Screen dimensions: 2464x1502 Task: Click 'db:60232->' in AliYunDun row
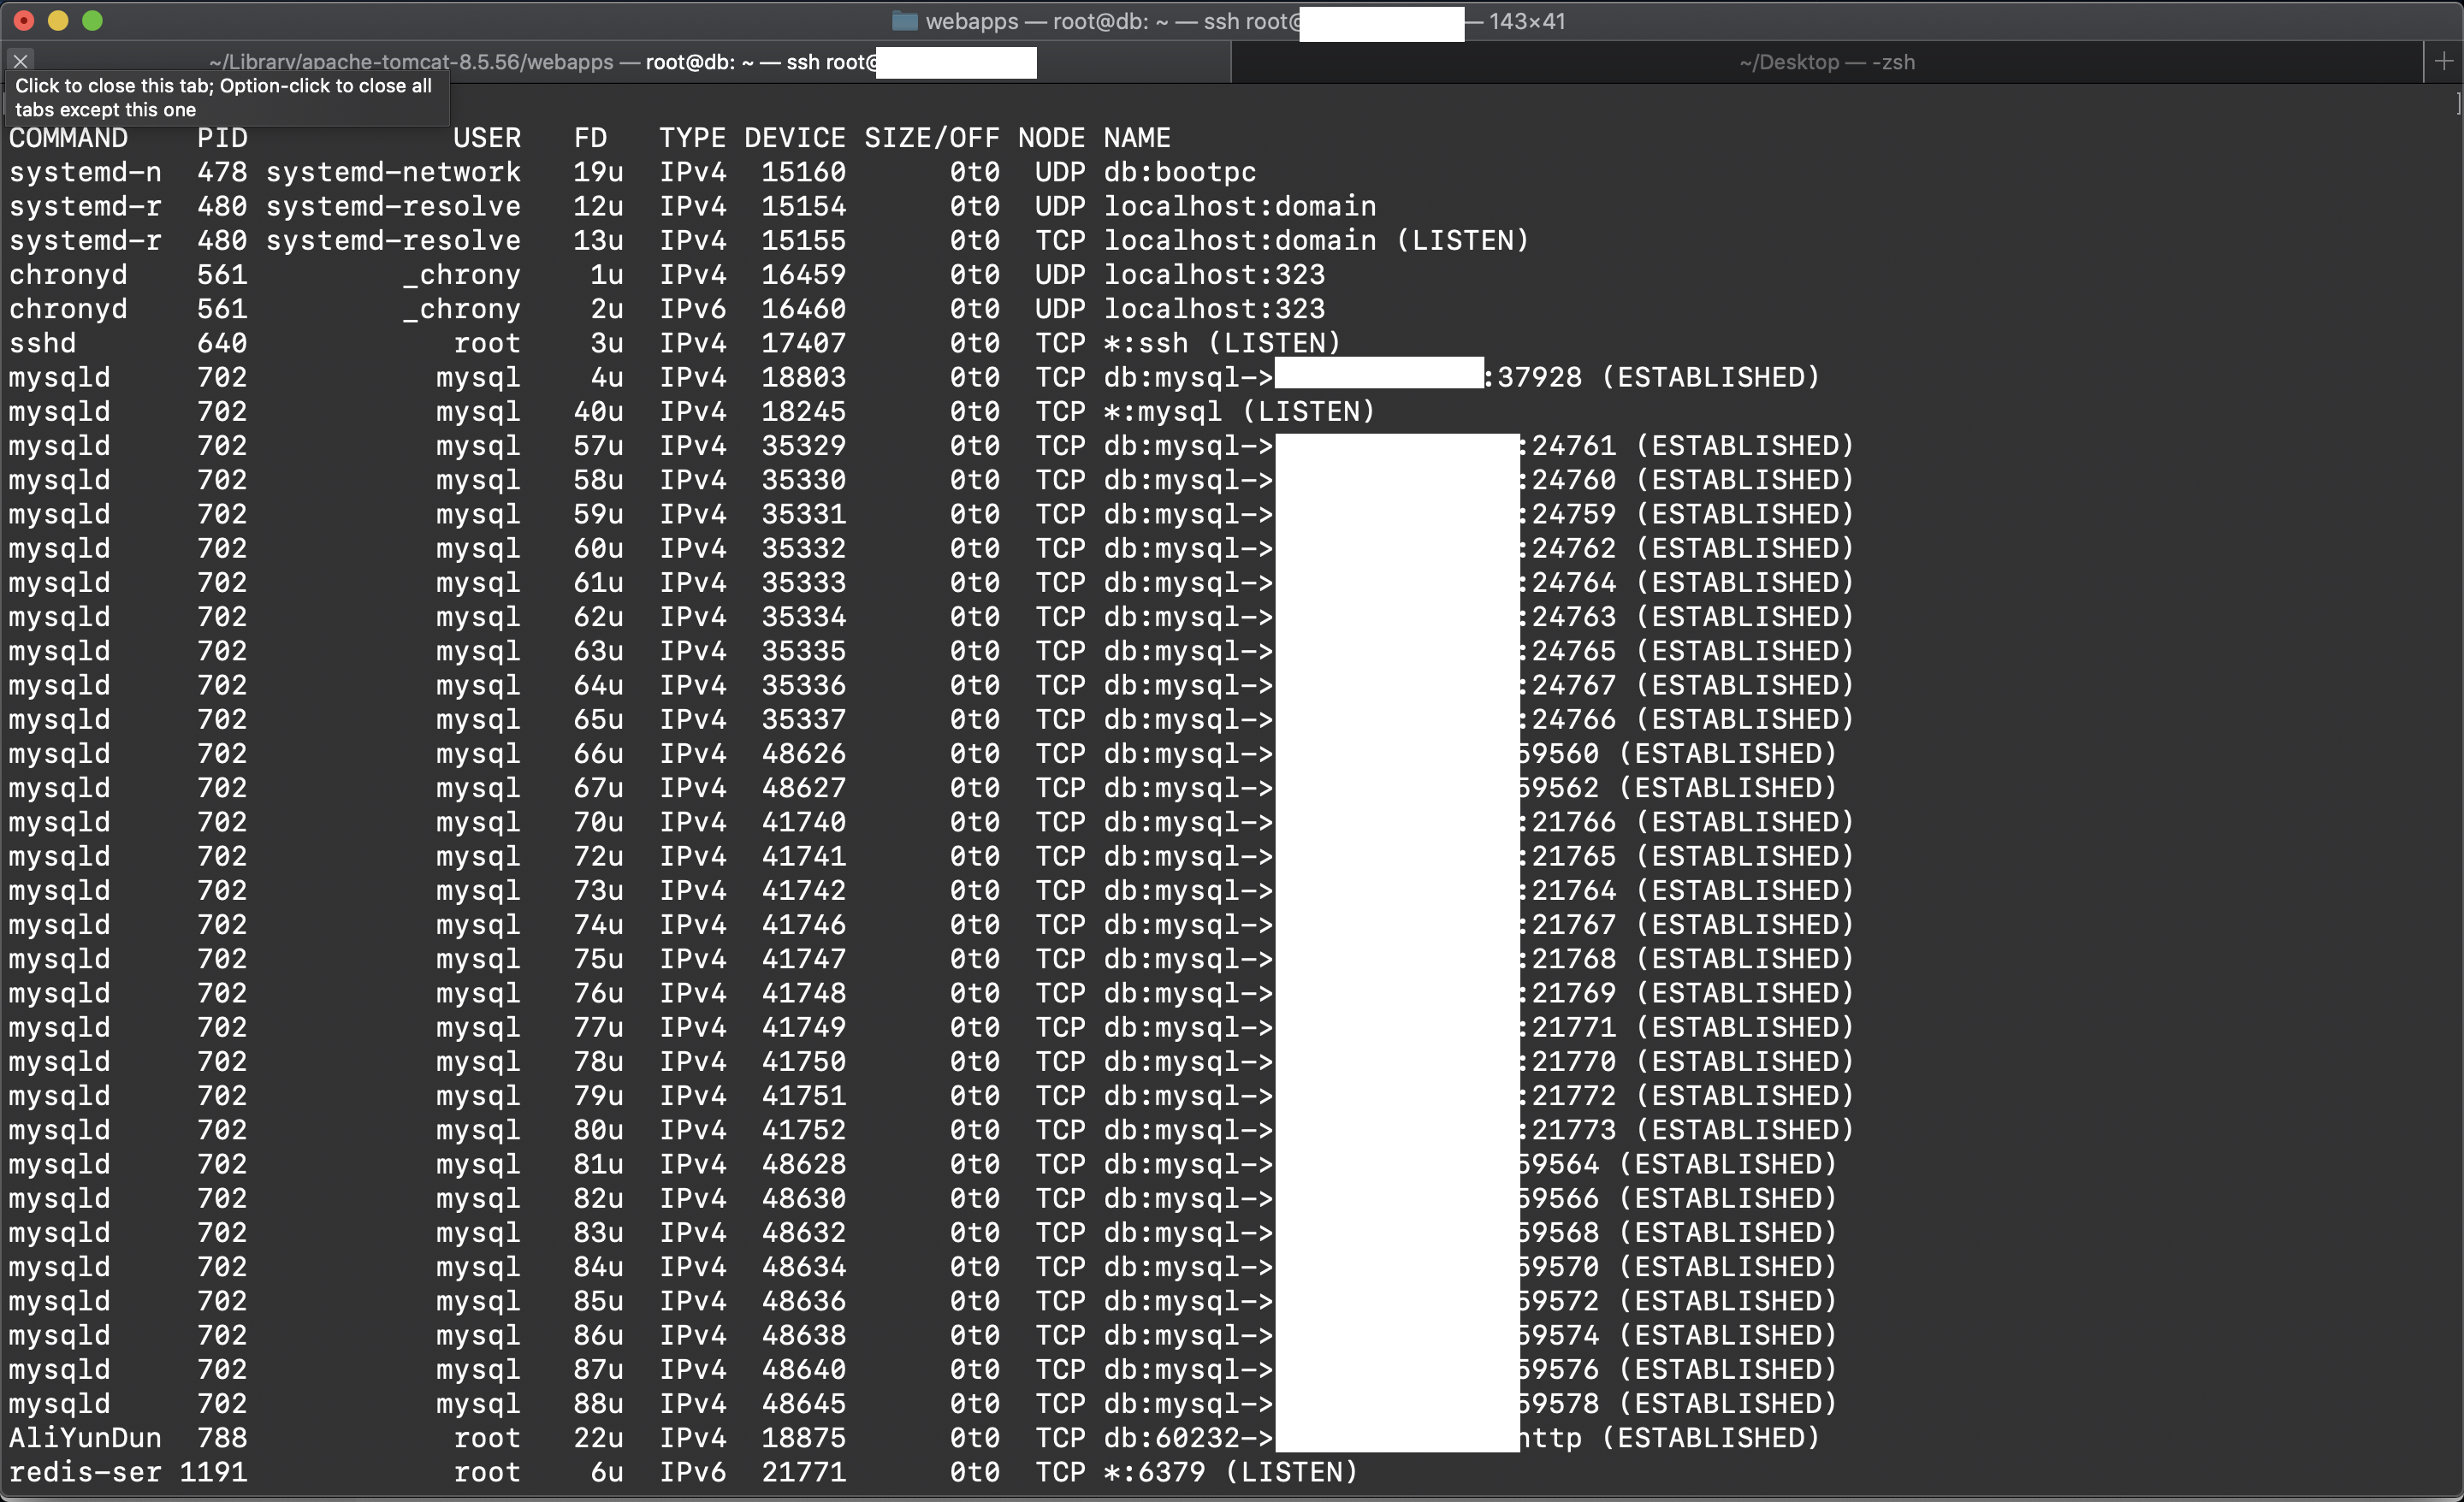(1189, 1438)
